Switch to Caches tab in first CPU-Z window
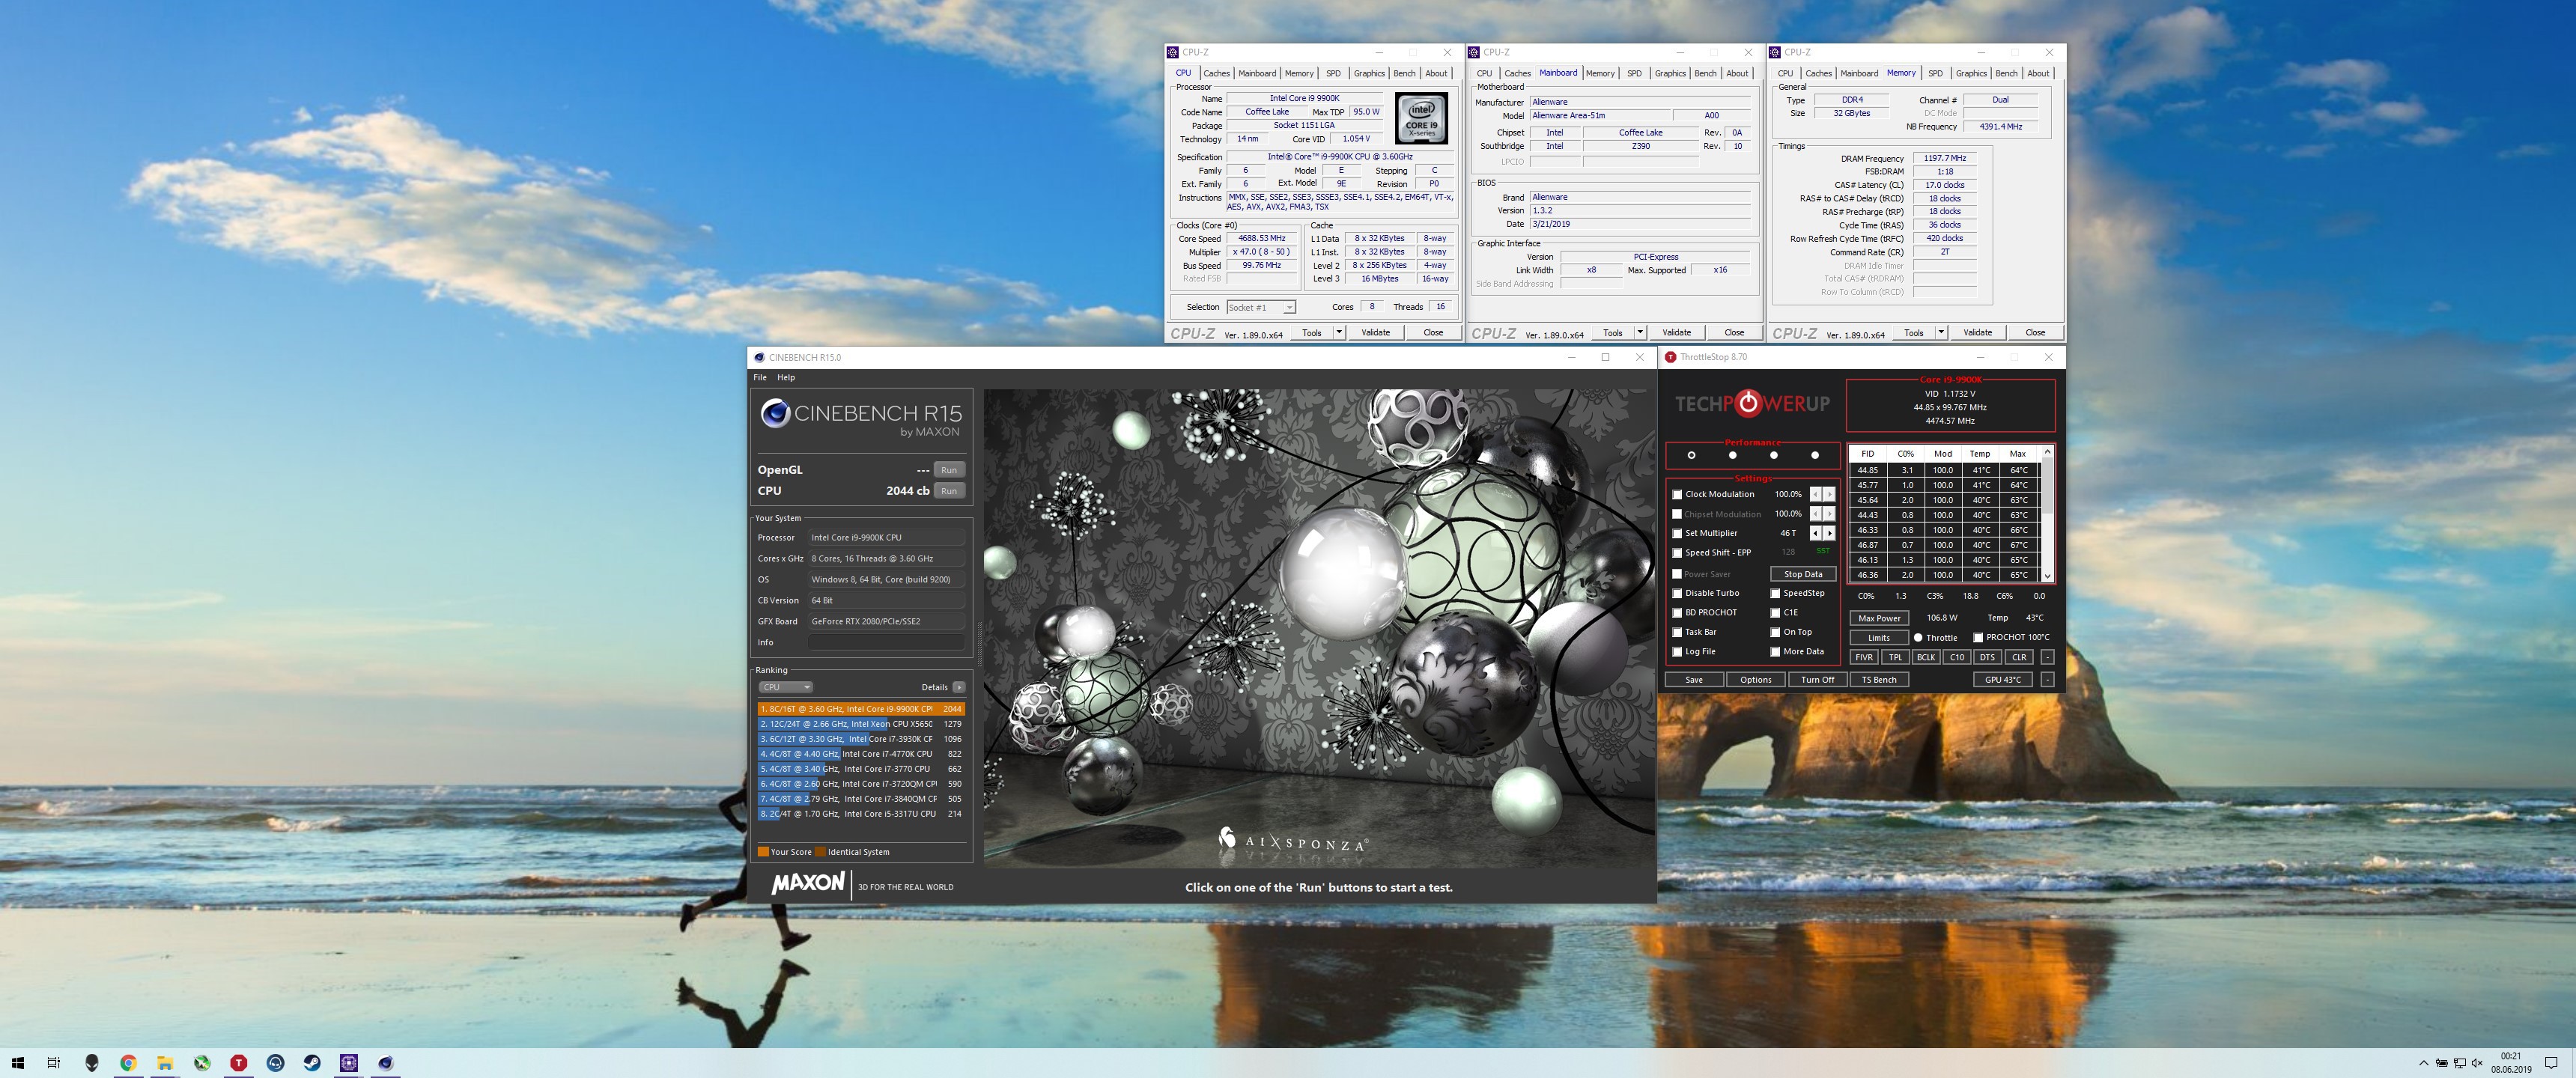Viewport: 2576px width, 1078px height. click(1216, 73)
